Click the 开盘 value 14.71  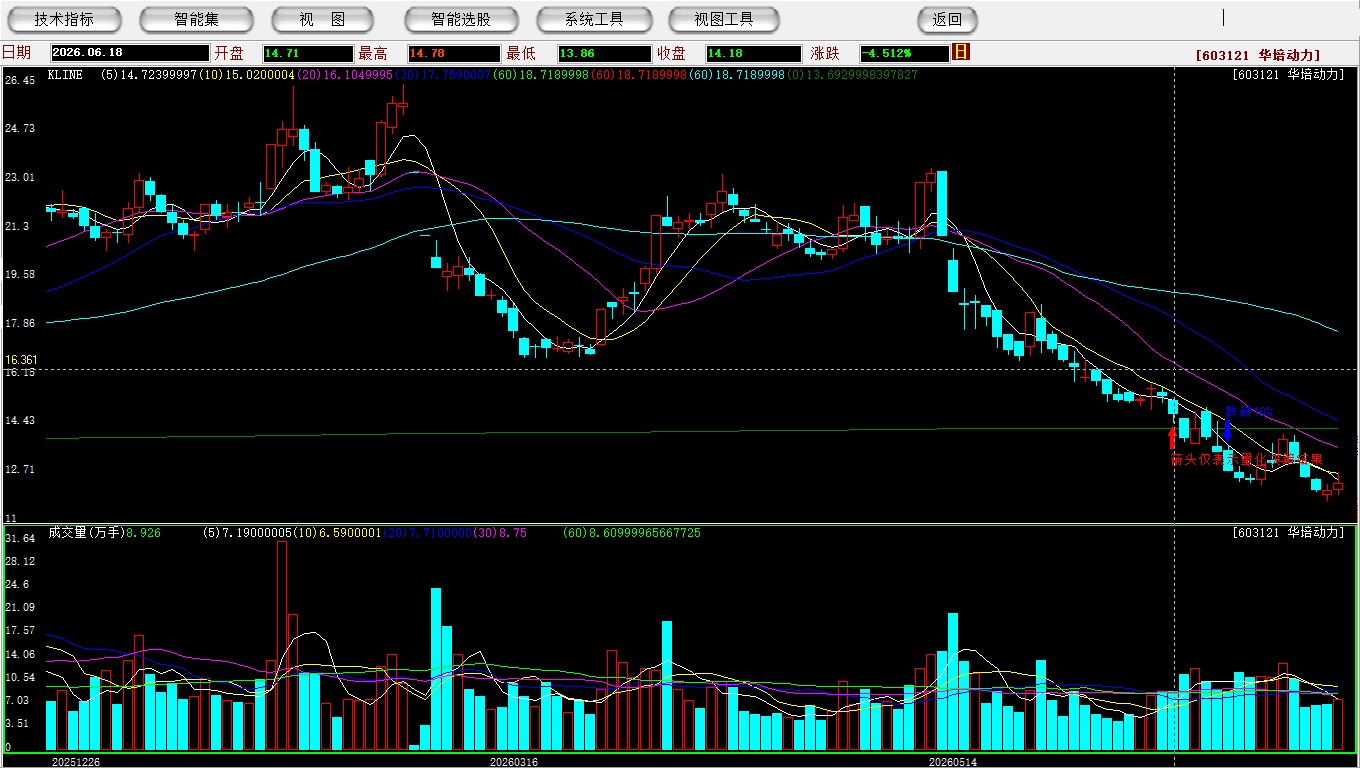308,53
